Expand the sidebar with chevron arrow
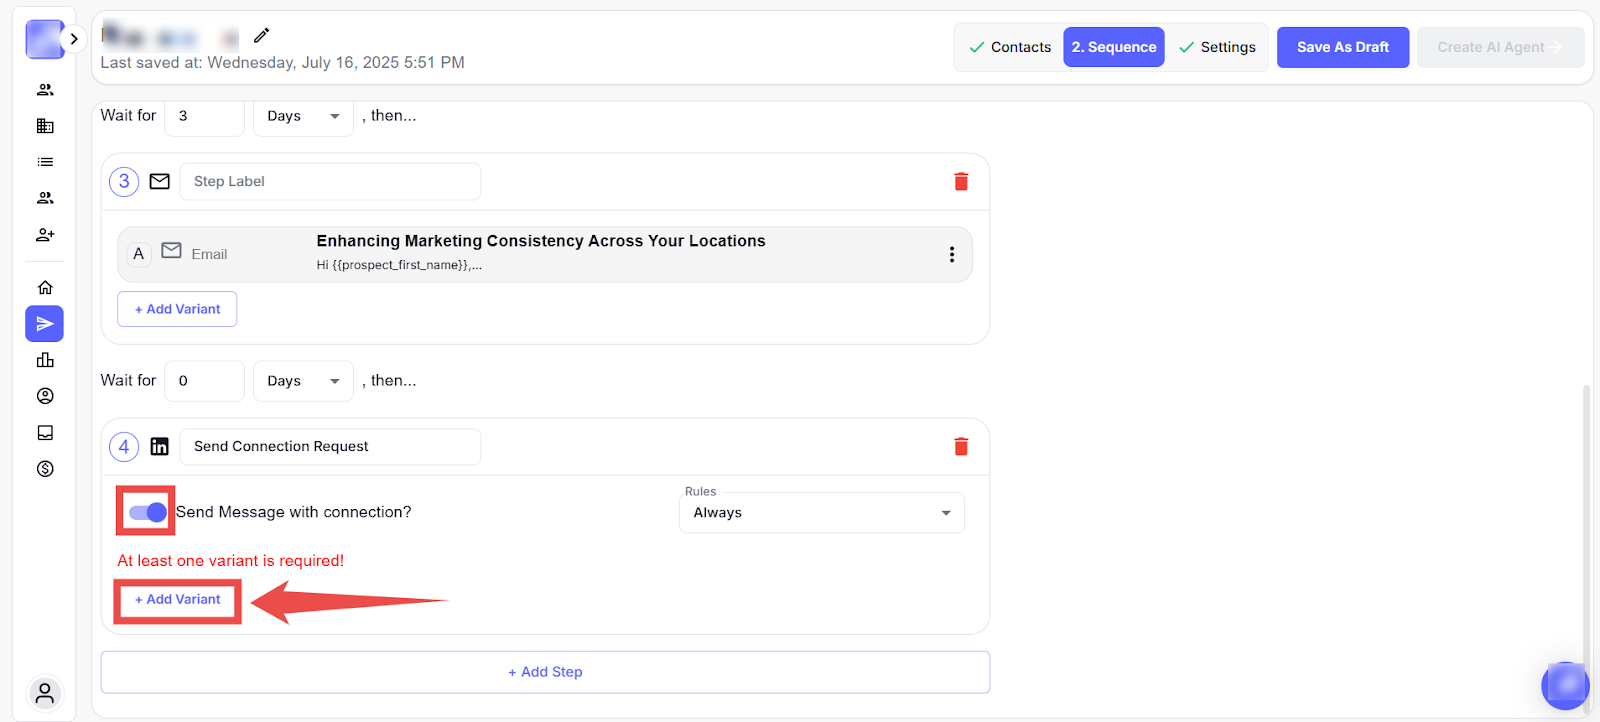1600x722 pixels. (74, 39)
